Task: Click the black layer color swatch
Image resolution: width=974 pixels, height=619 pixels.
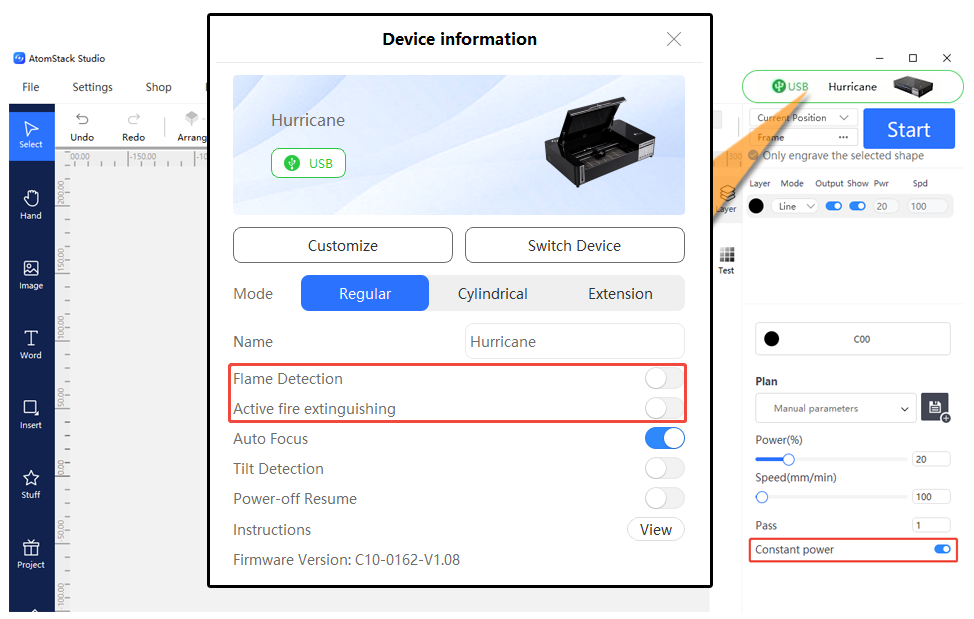Action: point(756,206)
